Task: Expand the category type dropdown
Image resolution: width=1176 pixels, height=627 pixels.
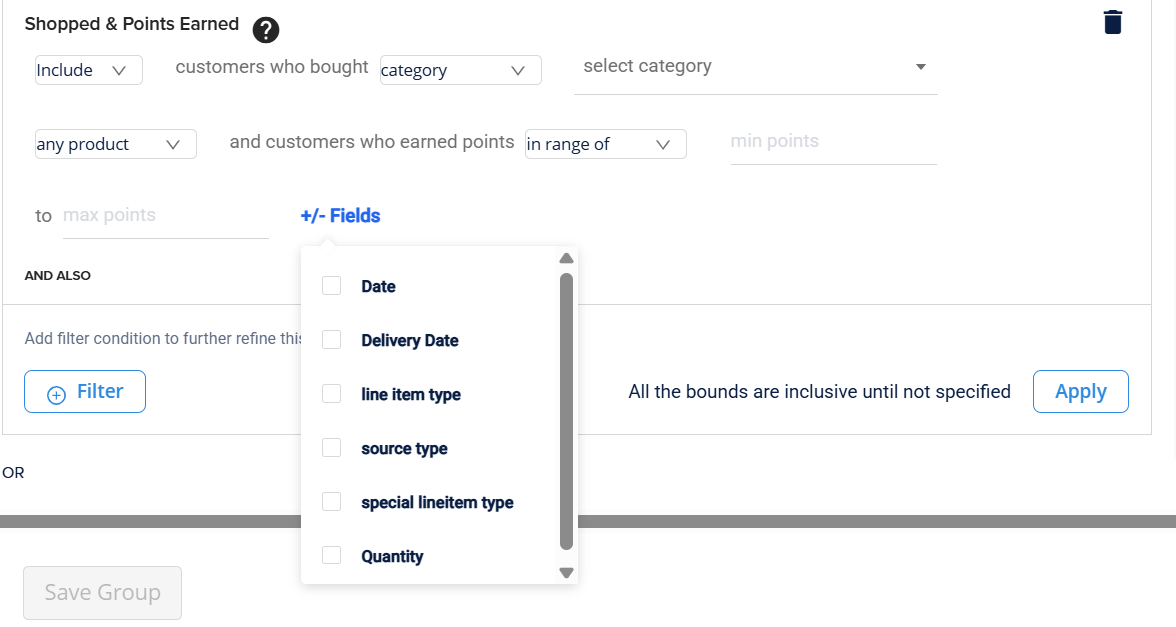Action: (460, 70)
